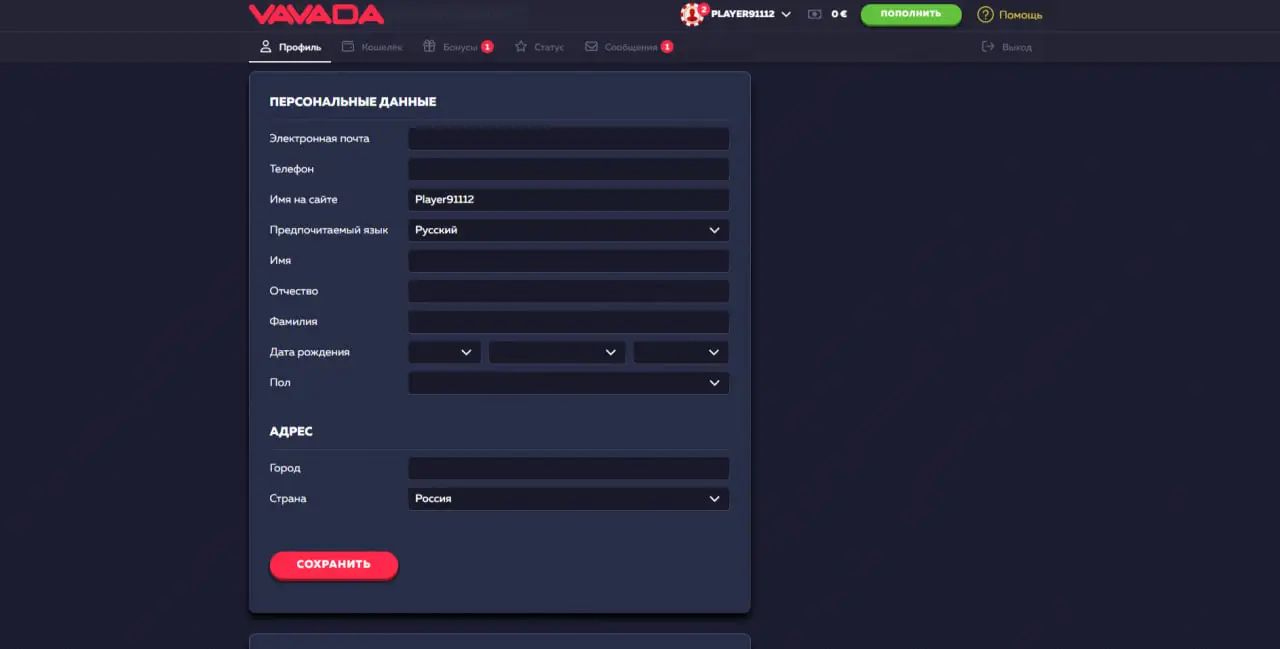
Task: Open the Страна dropdown showing Россия
Action: [568, 498]
